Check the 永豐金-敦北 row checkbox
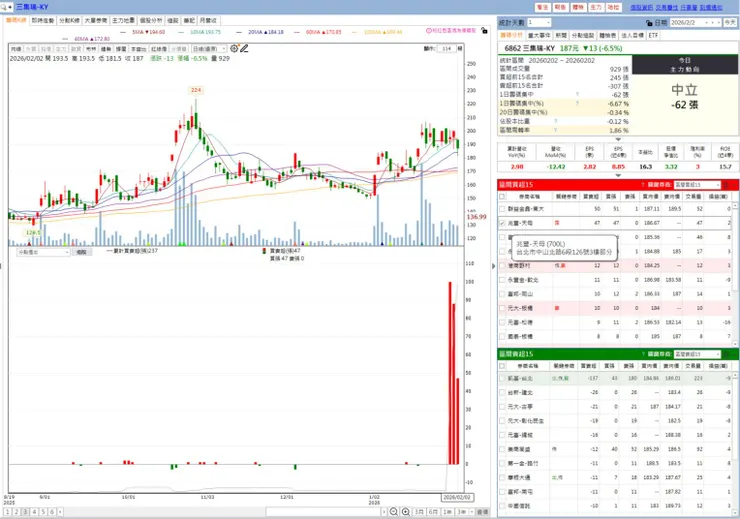740x519 pixels. pos(502,280)
